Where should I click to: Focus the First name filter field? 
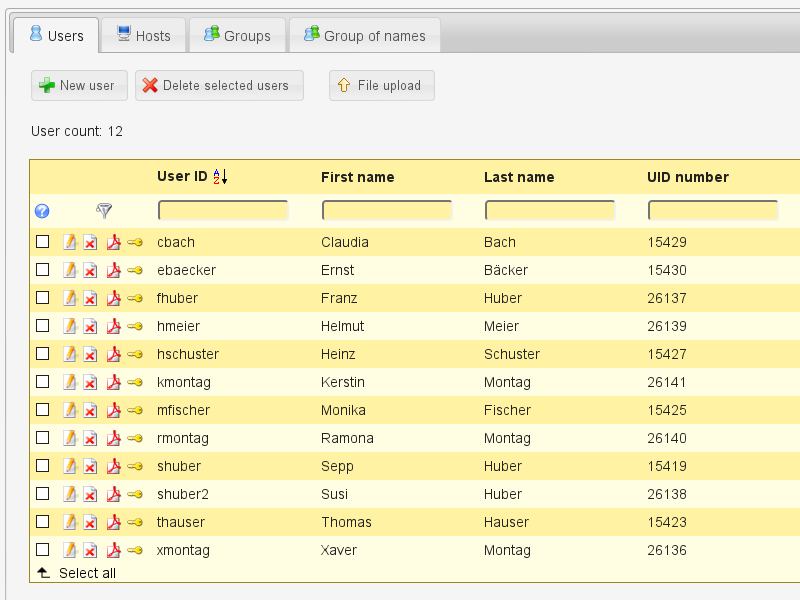click(x=387, y=210)
